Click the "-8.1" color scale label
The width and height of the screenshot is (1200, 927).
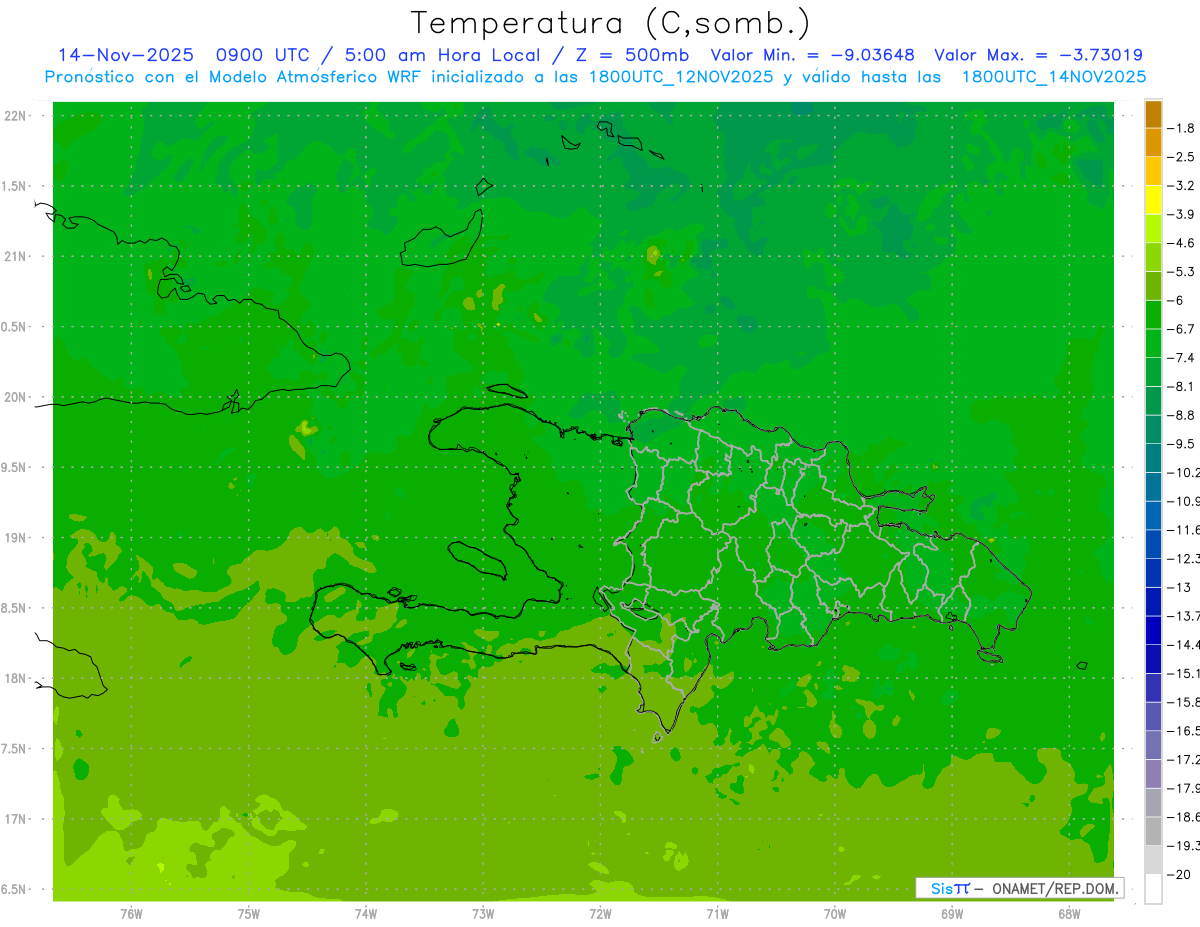[x=1182, y=386]
